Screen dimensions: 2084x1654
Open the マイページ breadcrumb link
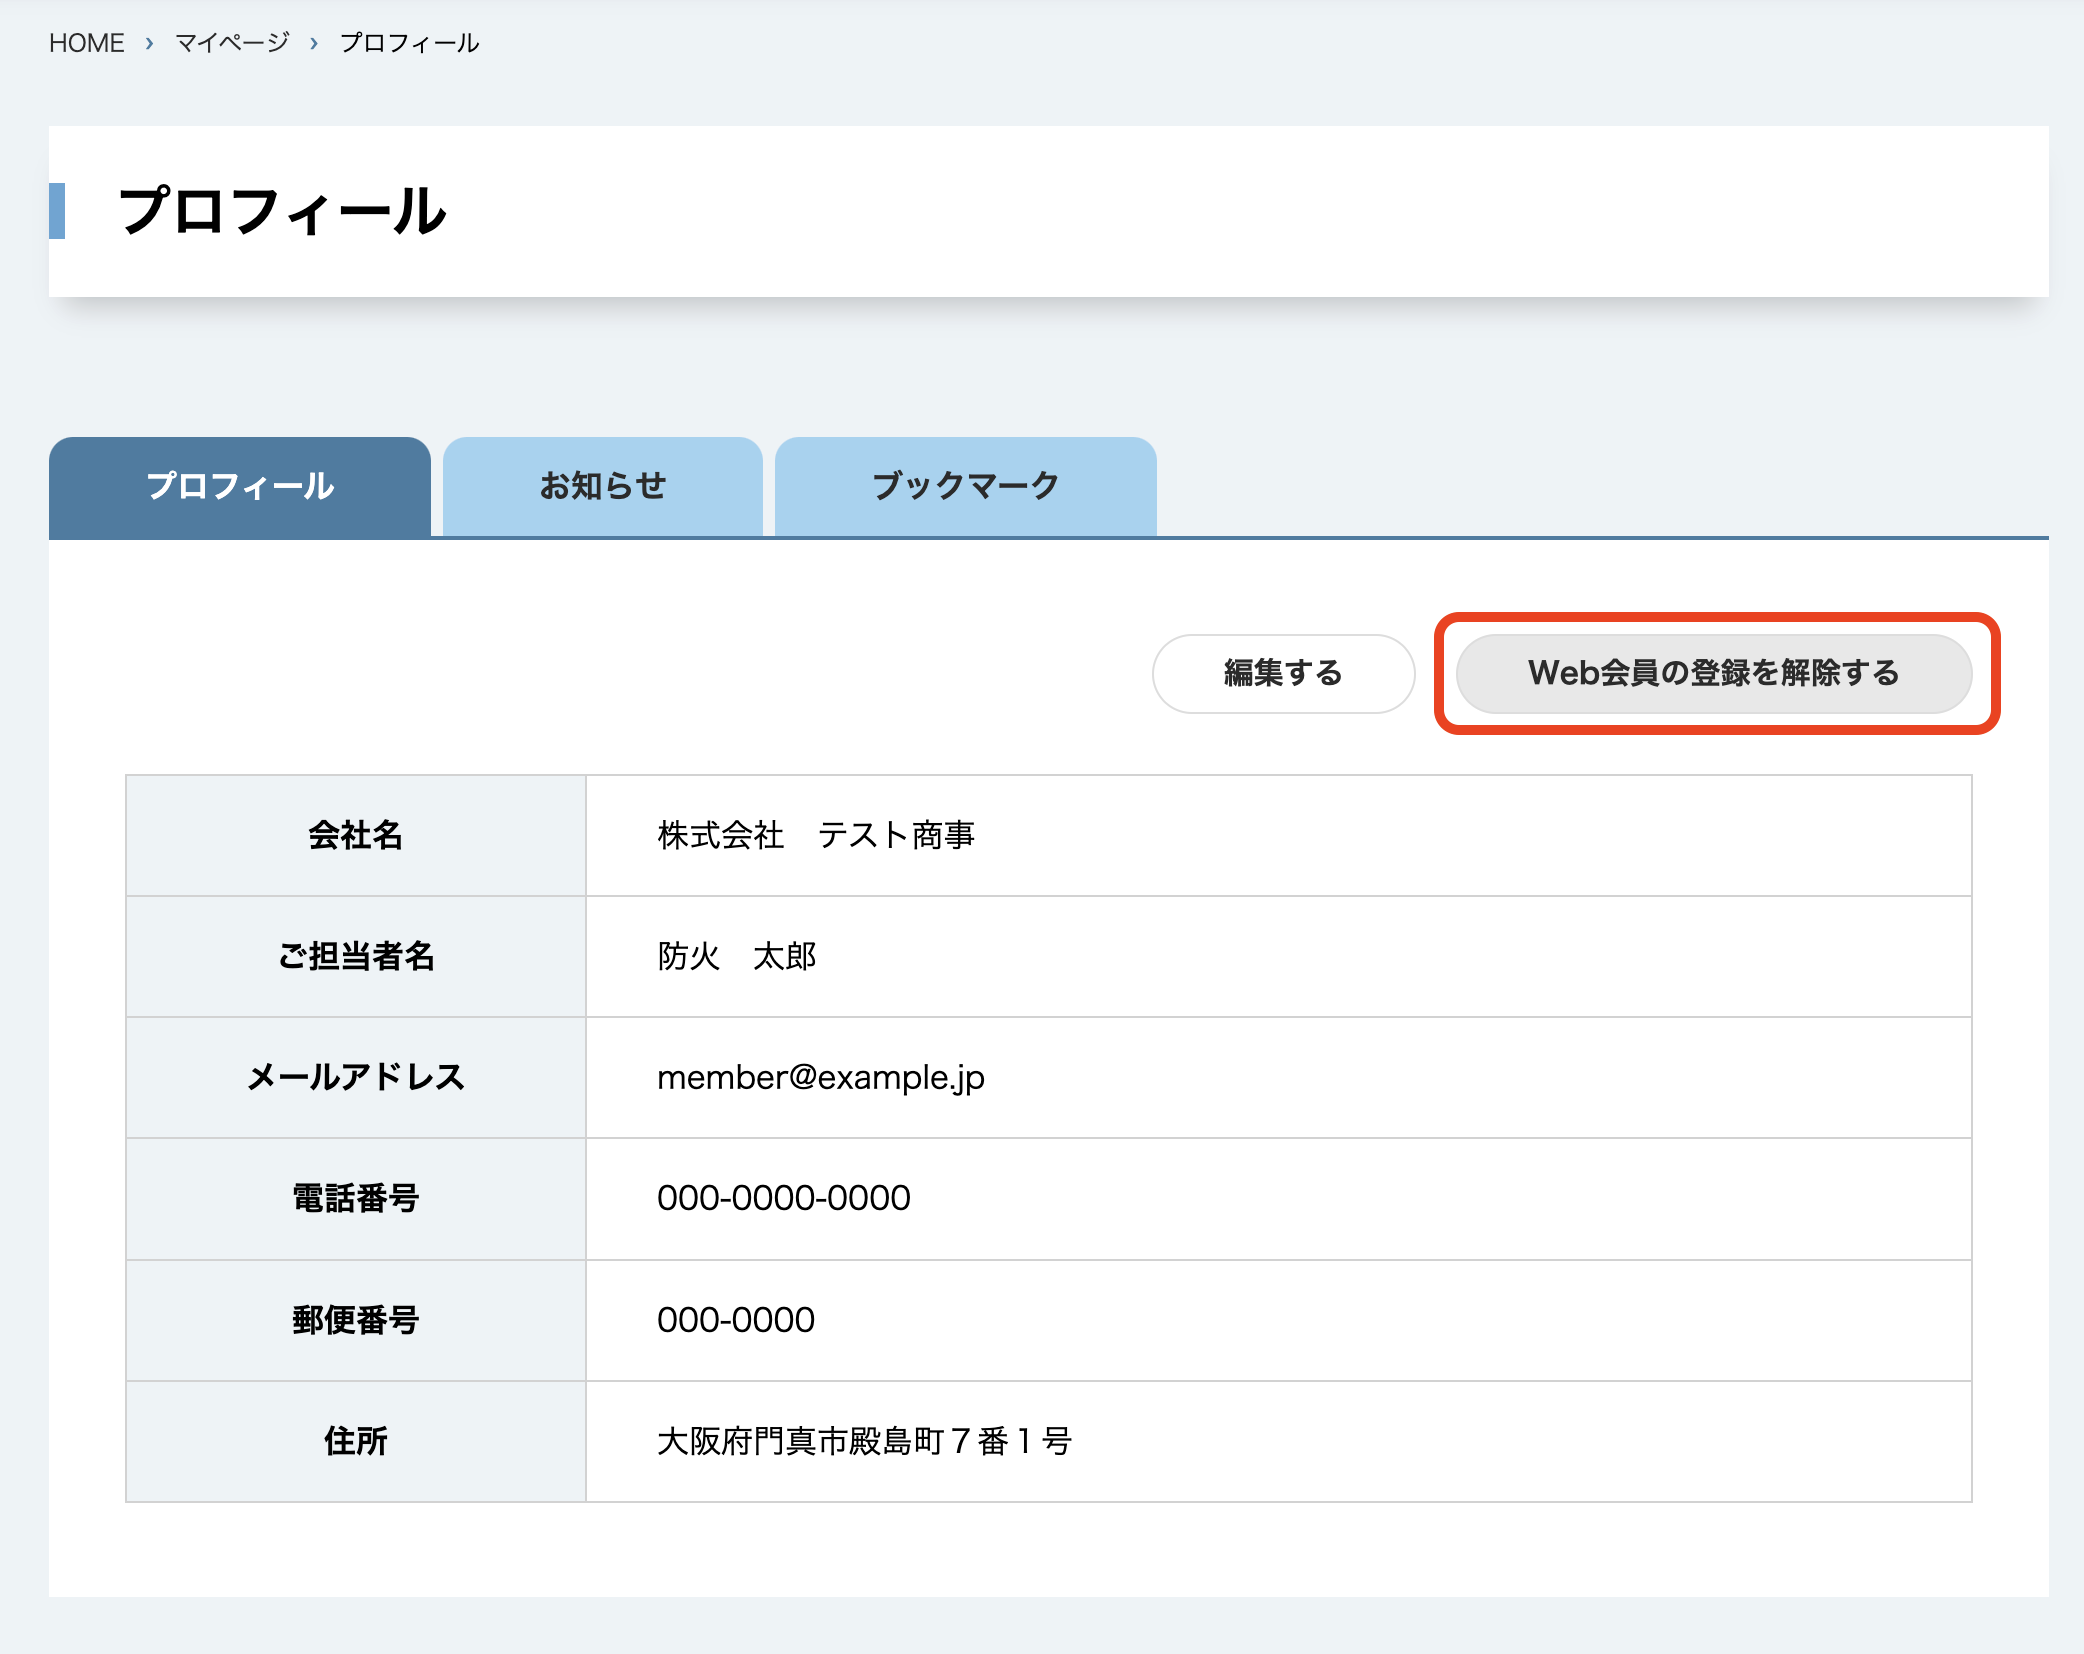(x=230, y=42)
